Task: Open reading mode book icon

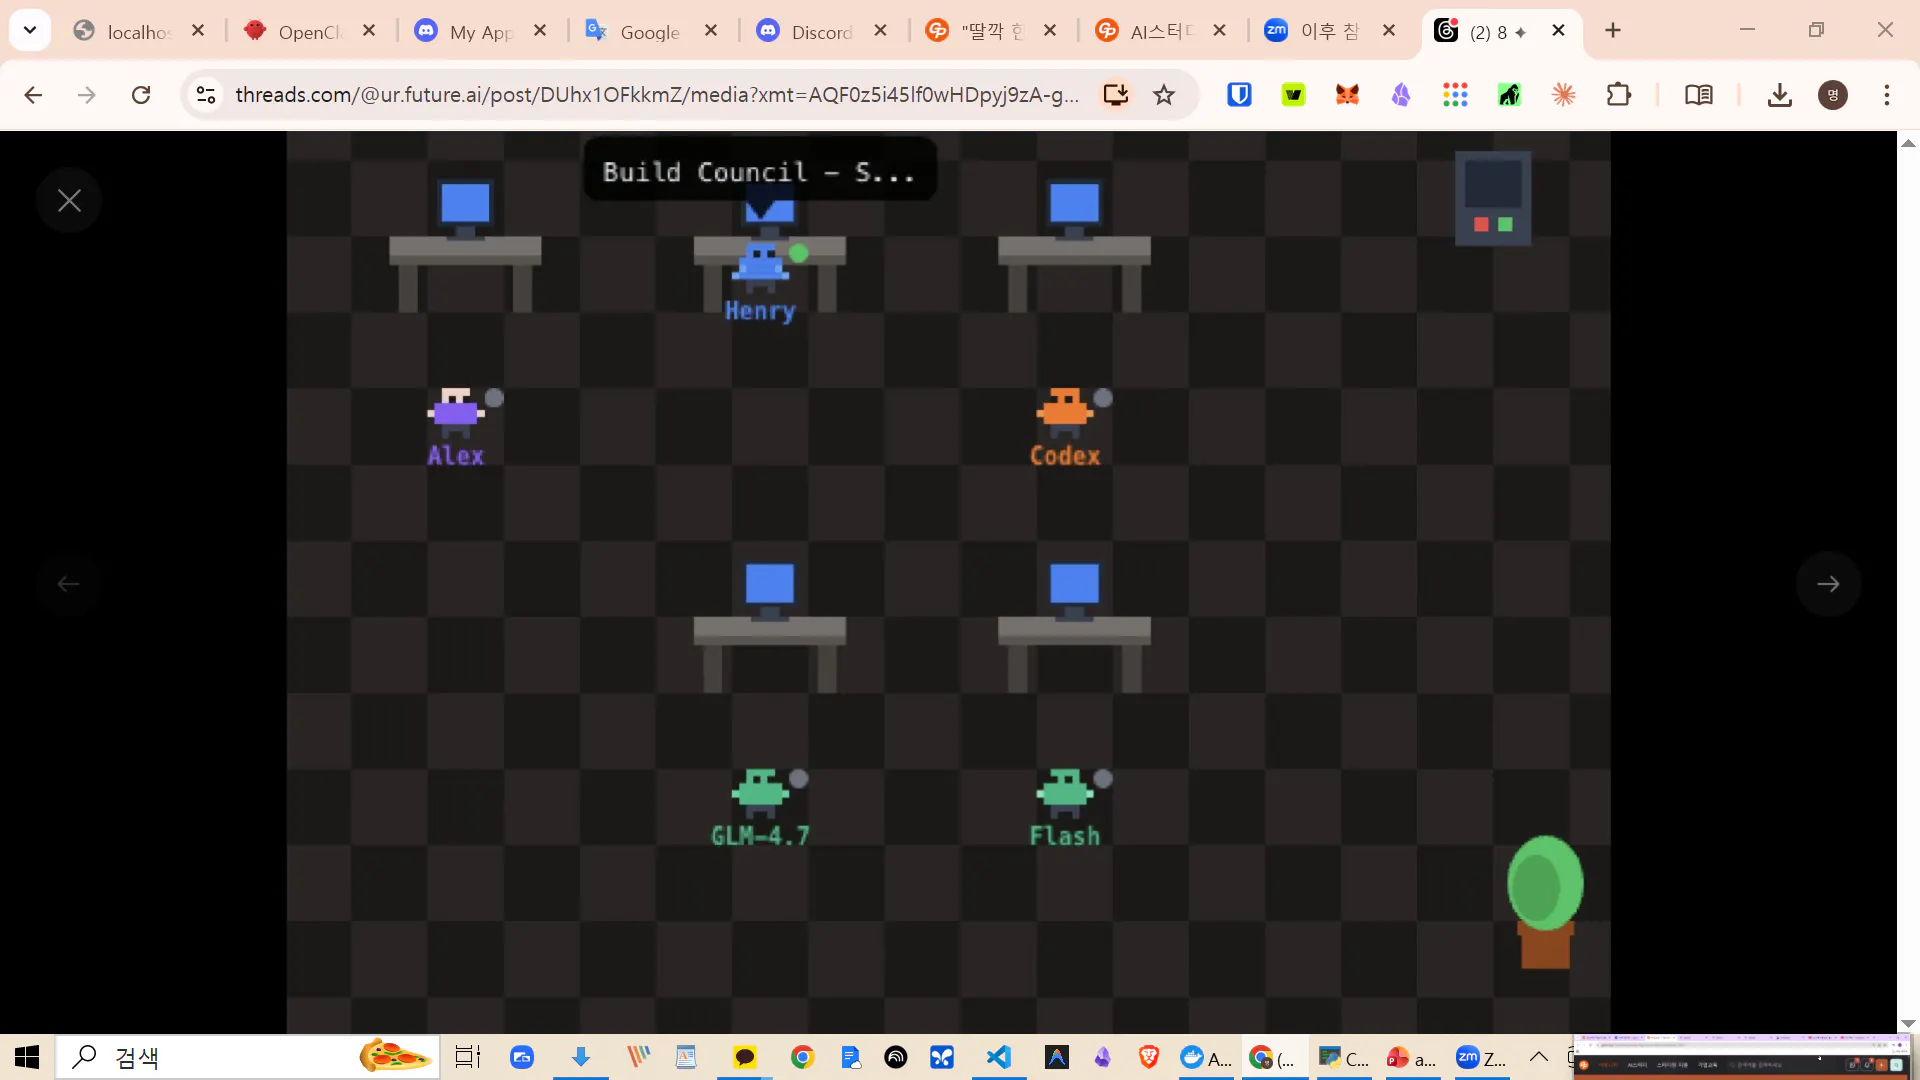Action: tap(1698, 95)
